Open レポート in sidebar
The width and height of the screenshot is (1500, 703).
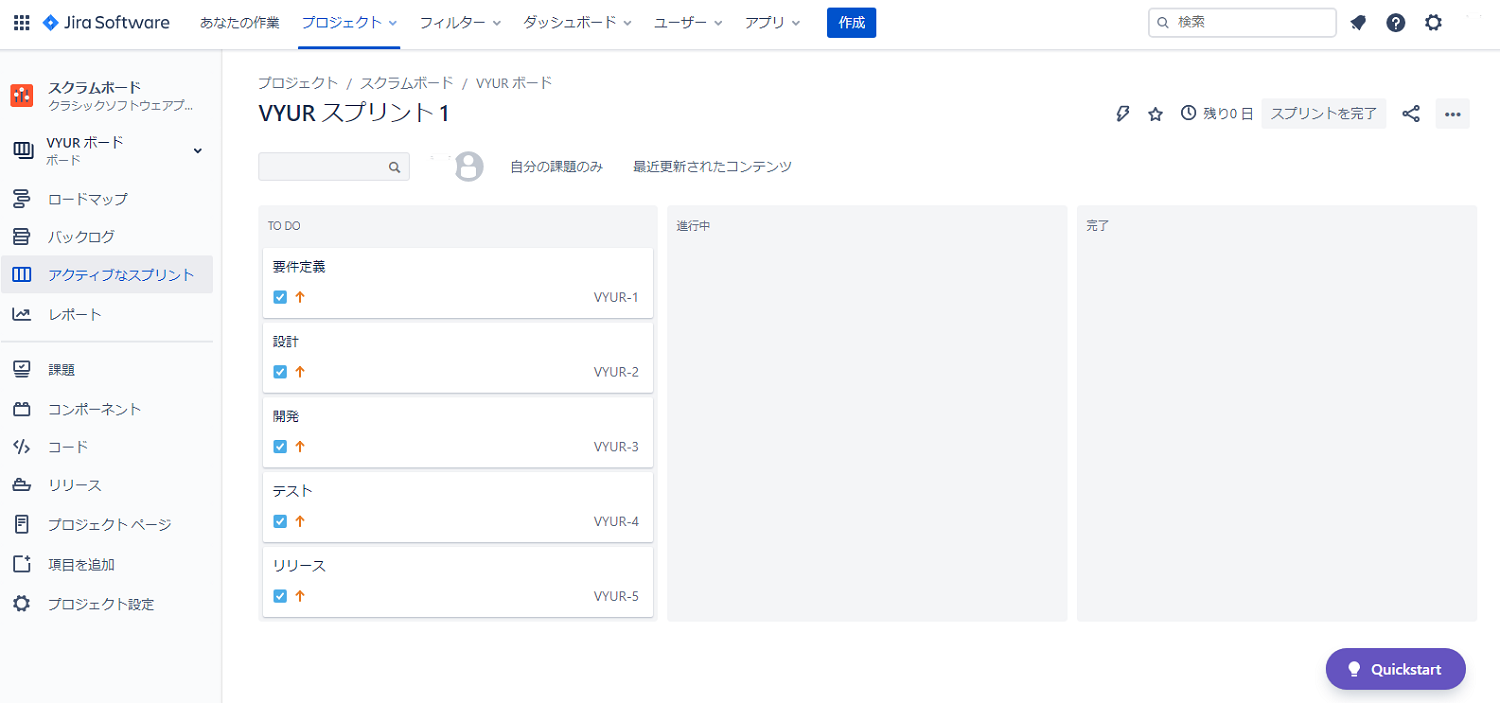click(107, 314)
